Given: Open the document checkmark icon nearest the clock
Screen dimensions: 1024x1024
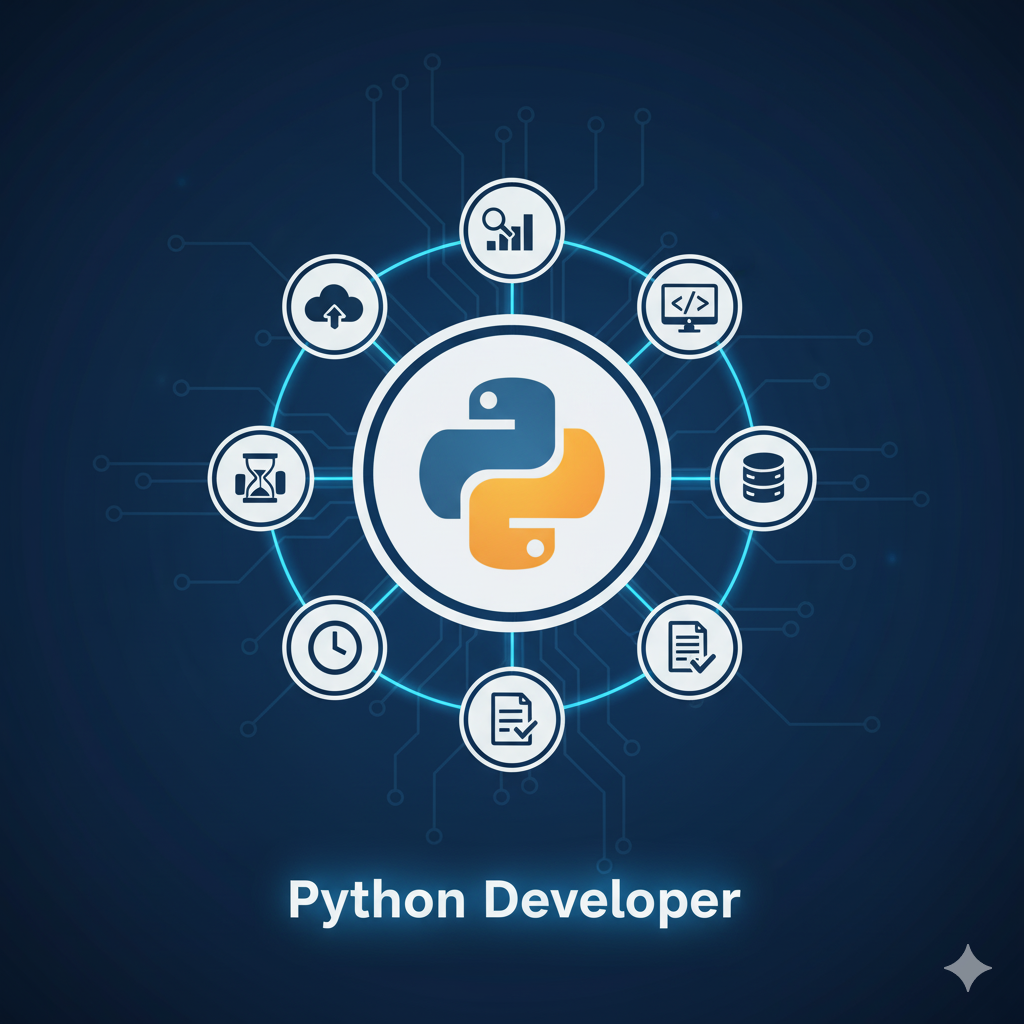Looking at the screenshot, I should point(512,719).
